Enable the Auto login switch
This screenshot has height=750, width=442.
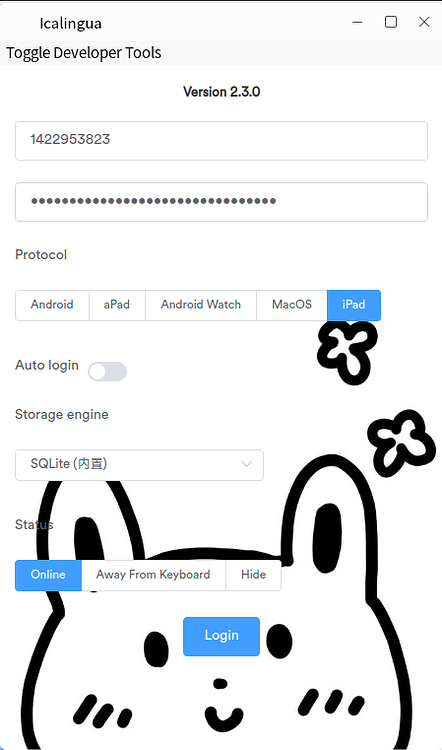coord(107,372)
